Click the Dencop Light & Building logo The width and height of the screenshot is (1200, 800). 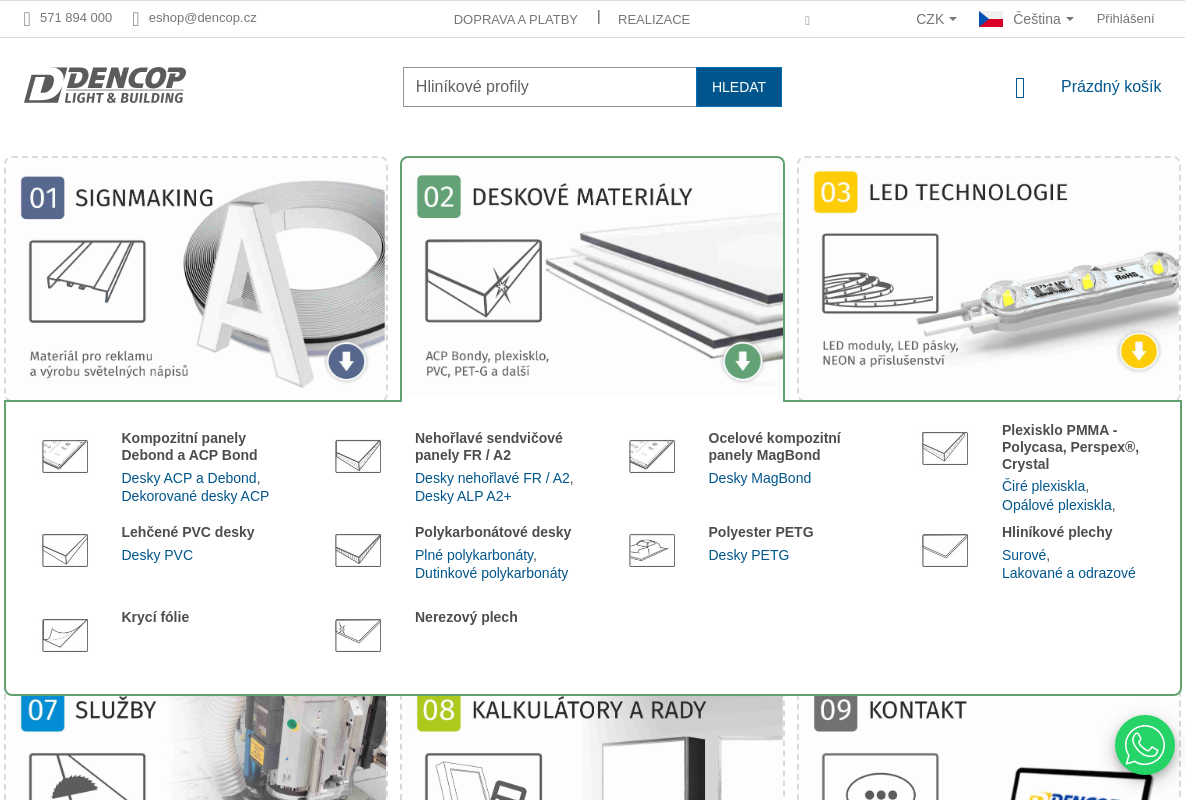click(105, 86)
